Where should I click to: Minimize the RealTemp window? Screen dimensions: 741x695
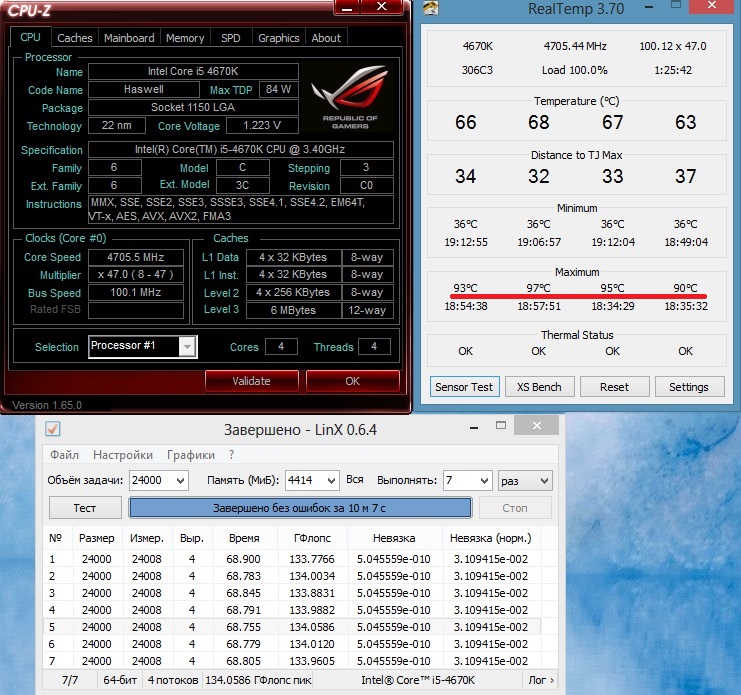tap(649, 7)
